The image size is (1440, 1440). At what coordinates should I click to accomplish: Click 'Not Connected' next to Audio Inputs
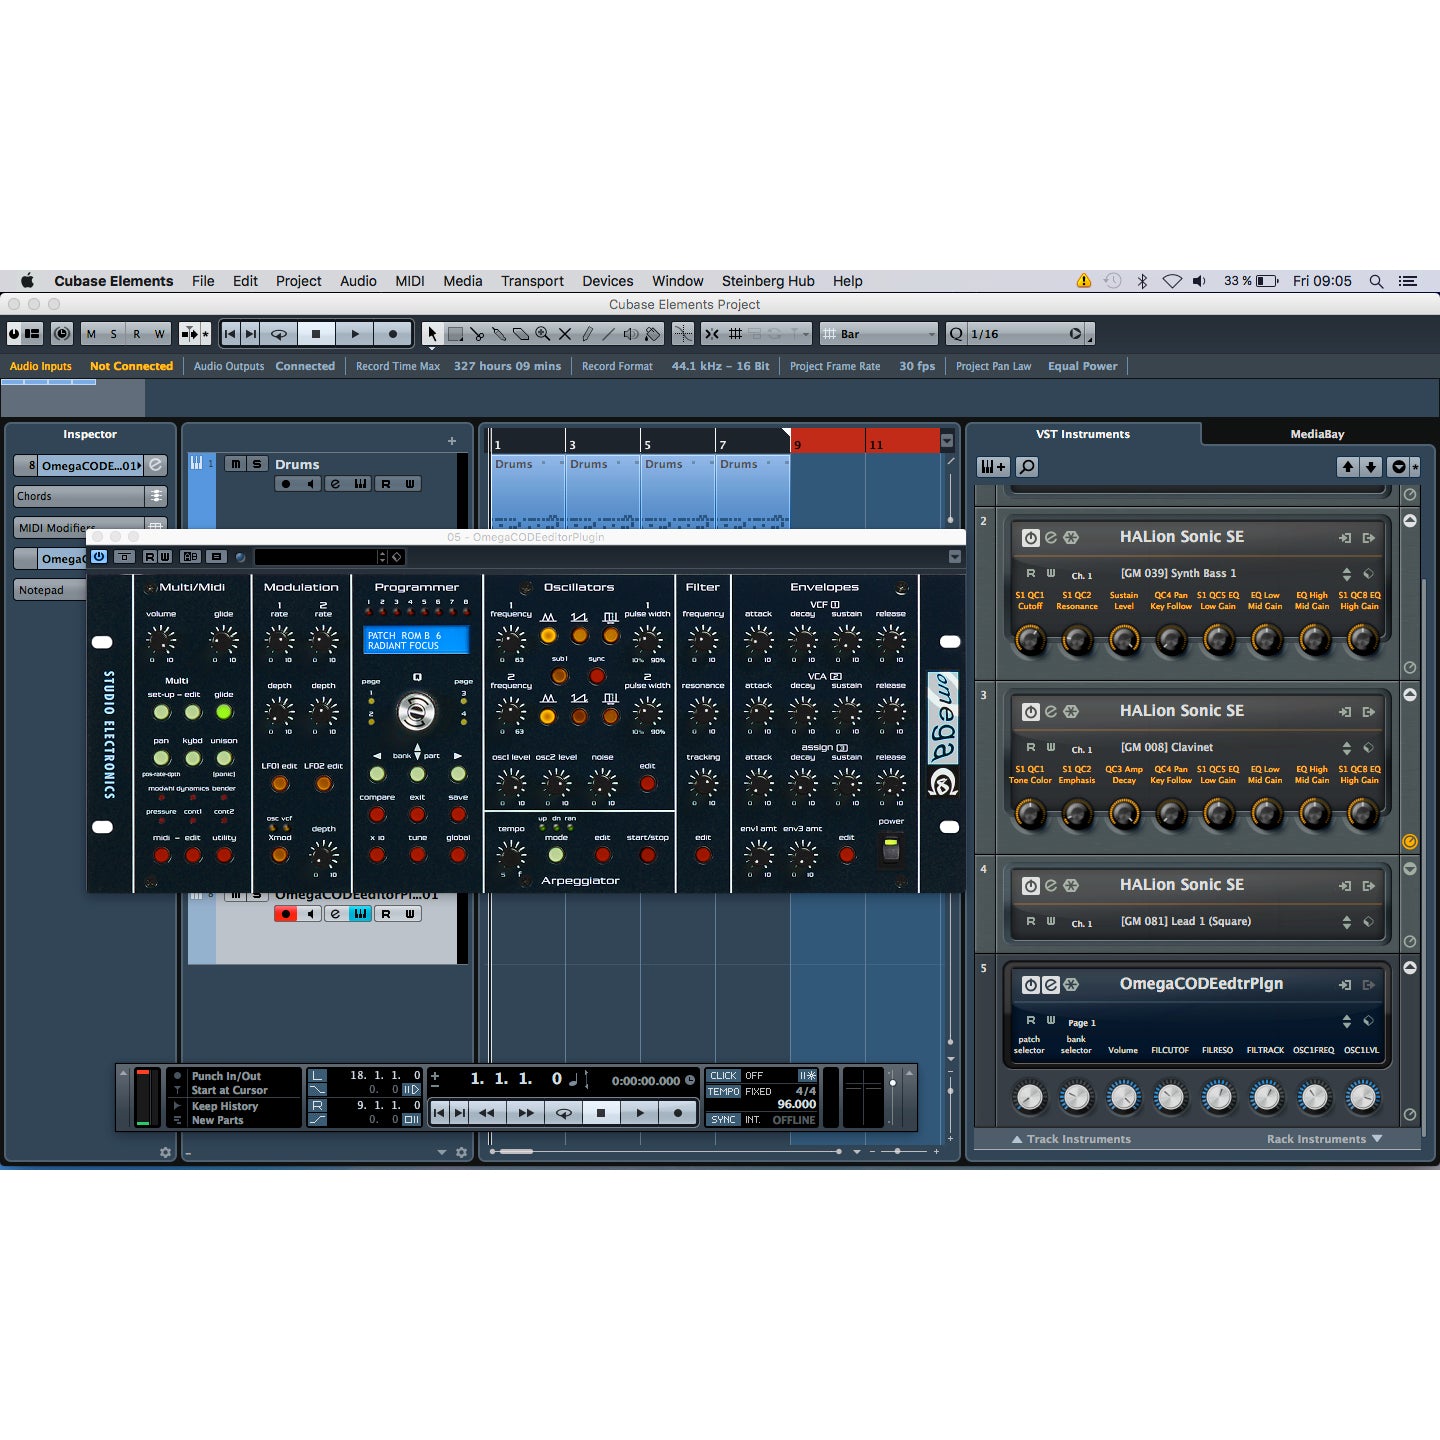132,366
